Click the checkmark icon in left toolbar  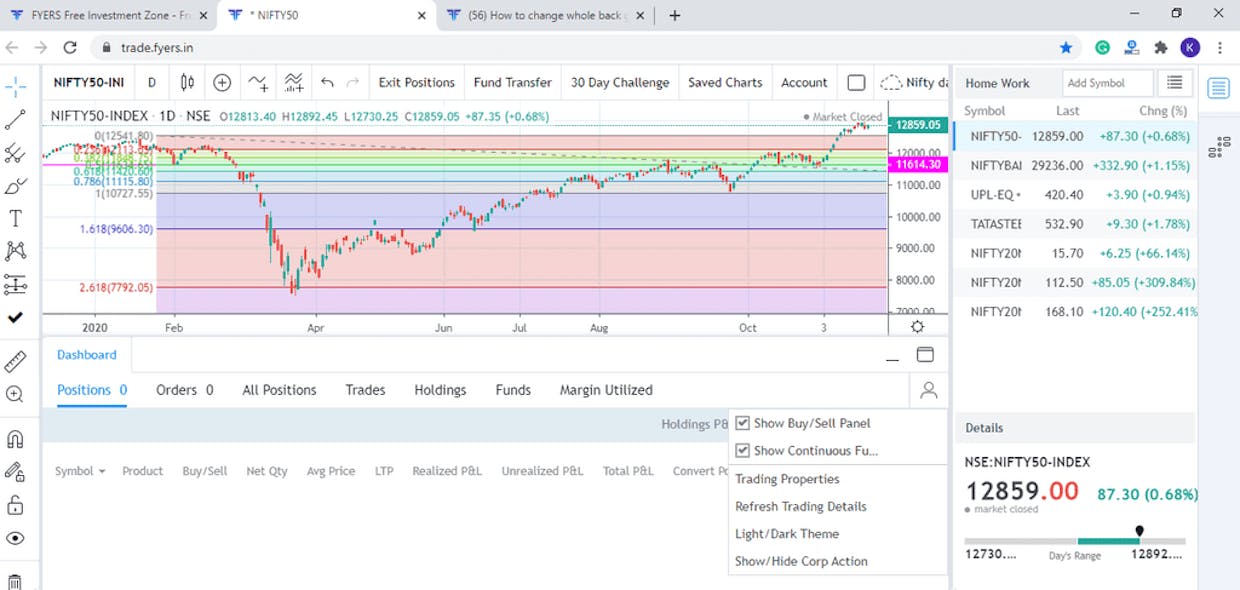(x=15, y=317)
